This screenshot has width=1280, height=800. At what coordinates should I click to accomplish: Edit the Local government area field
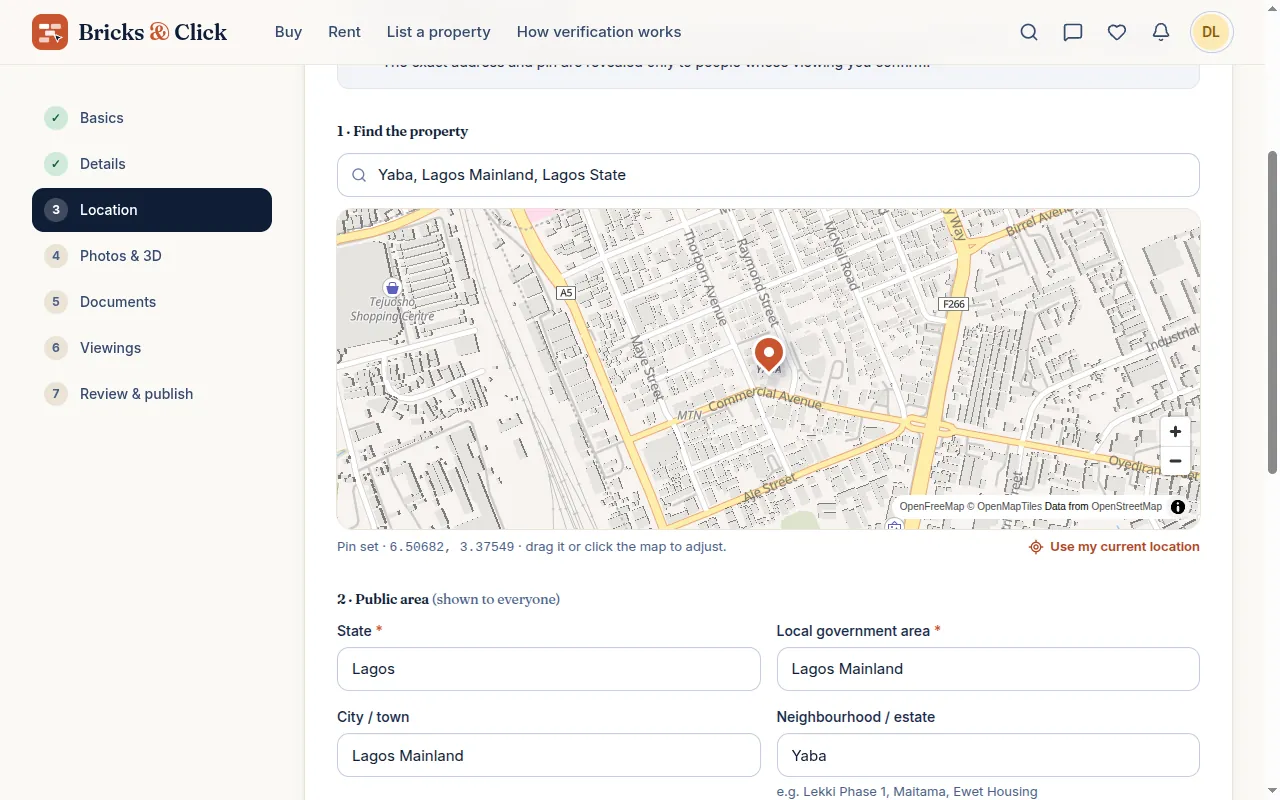[988, 669]
